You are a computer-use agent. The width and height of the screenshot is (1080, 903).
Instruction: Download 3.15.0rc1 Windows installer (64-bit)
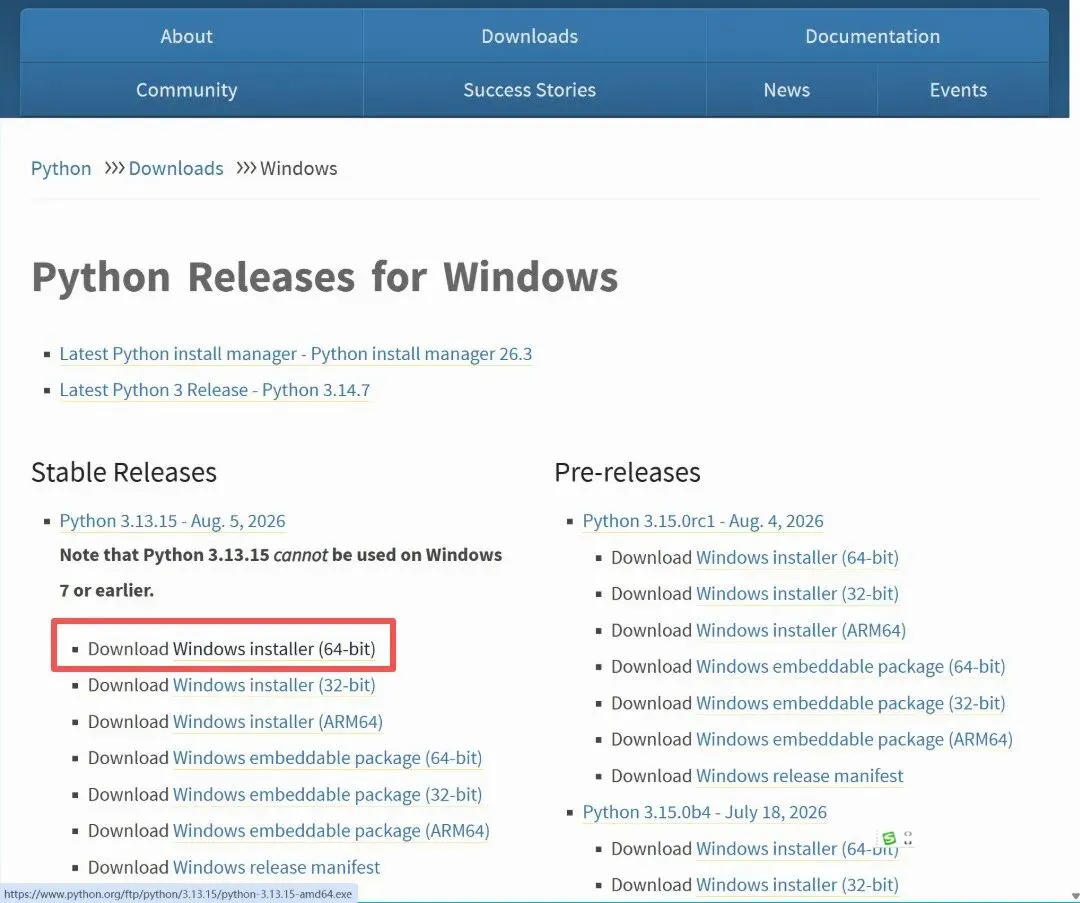798,558
